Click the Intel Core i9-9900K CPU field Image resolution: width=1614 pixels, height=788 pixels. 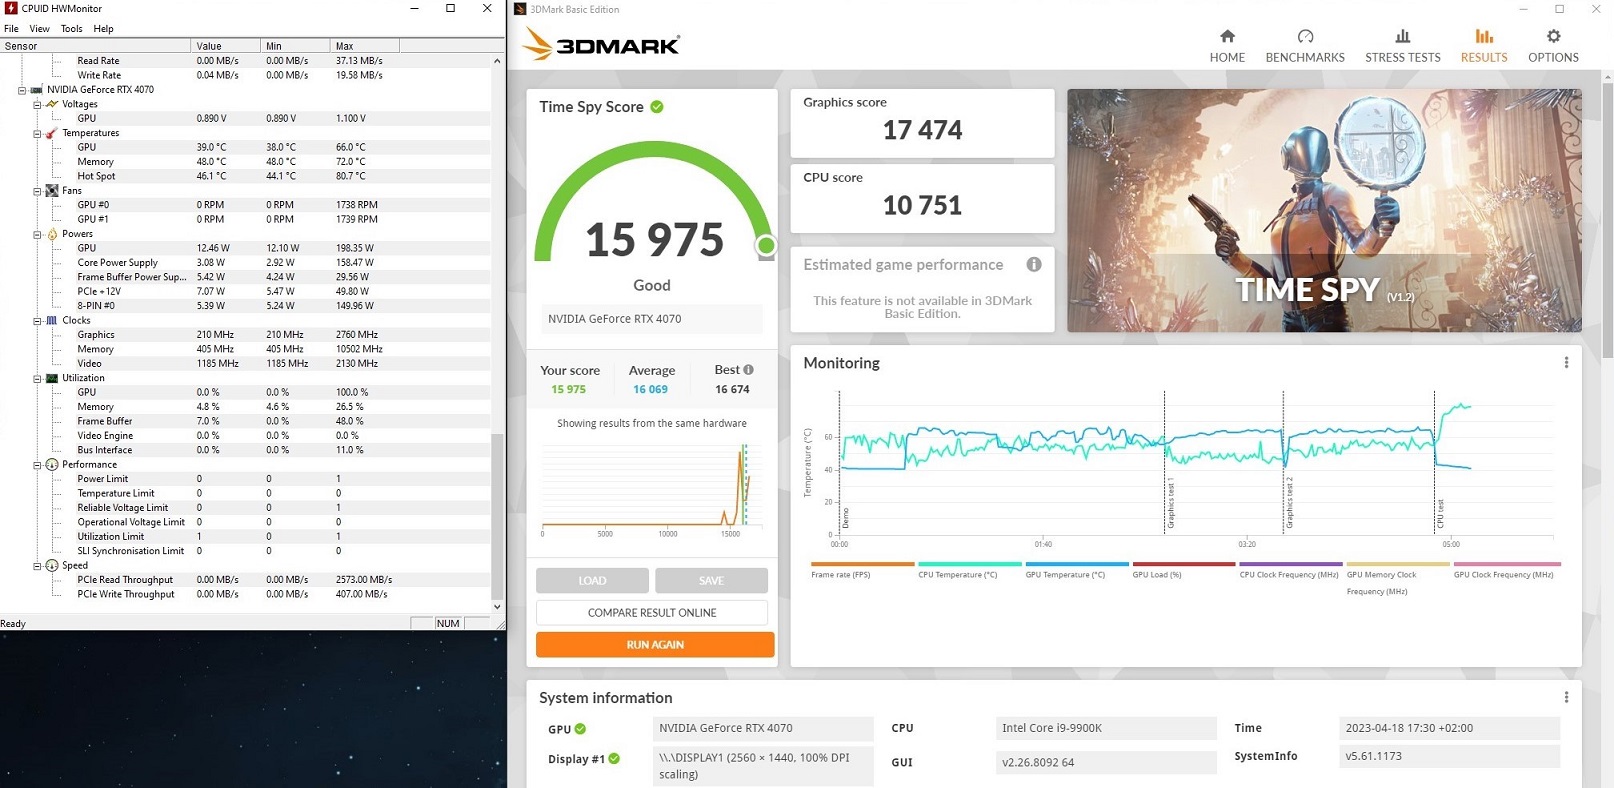1106,728
